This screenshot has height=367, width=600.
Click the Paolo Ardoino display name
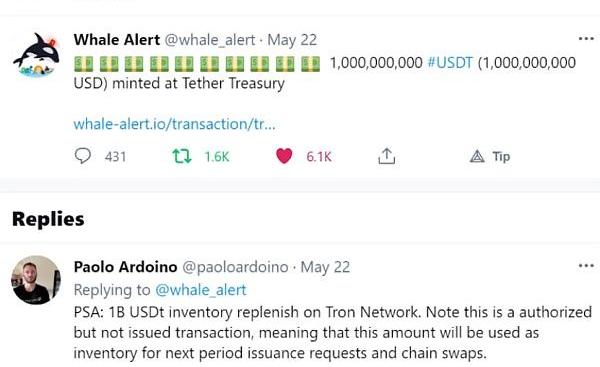tap(126, 267)
